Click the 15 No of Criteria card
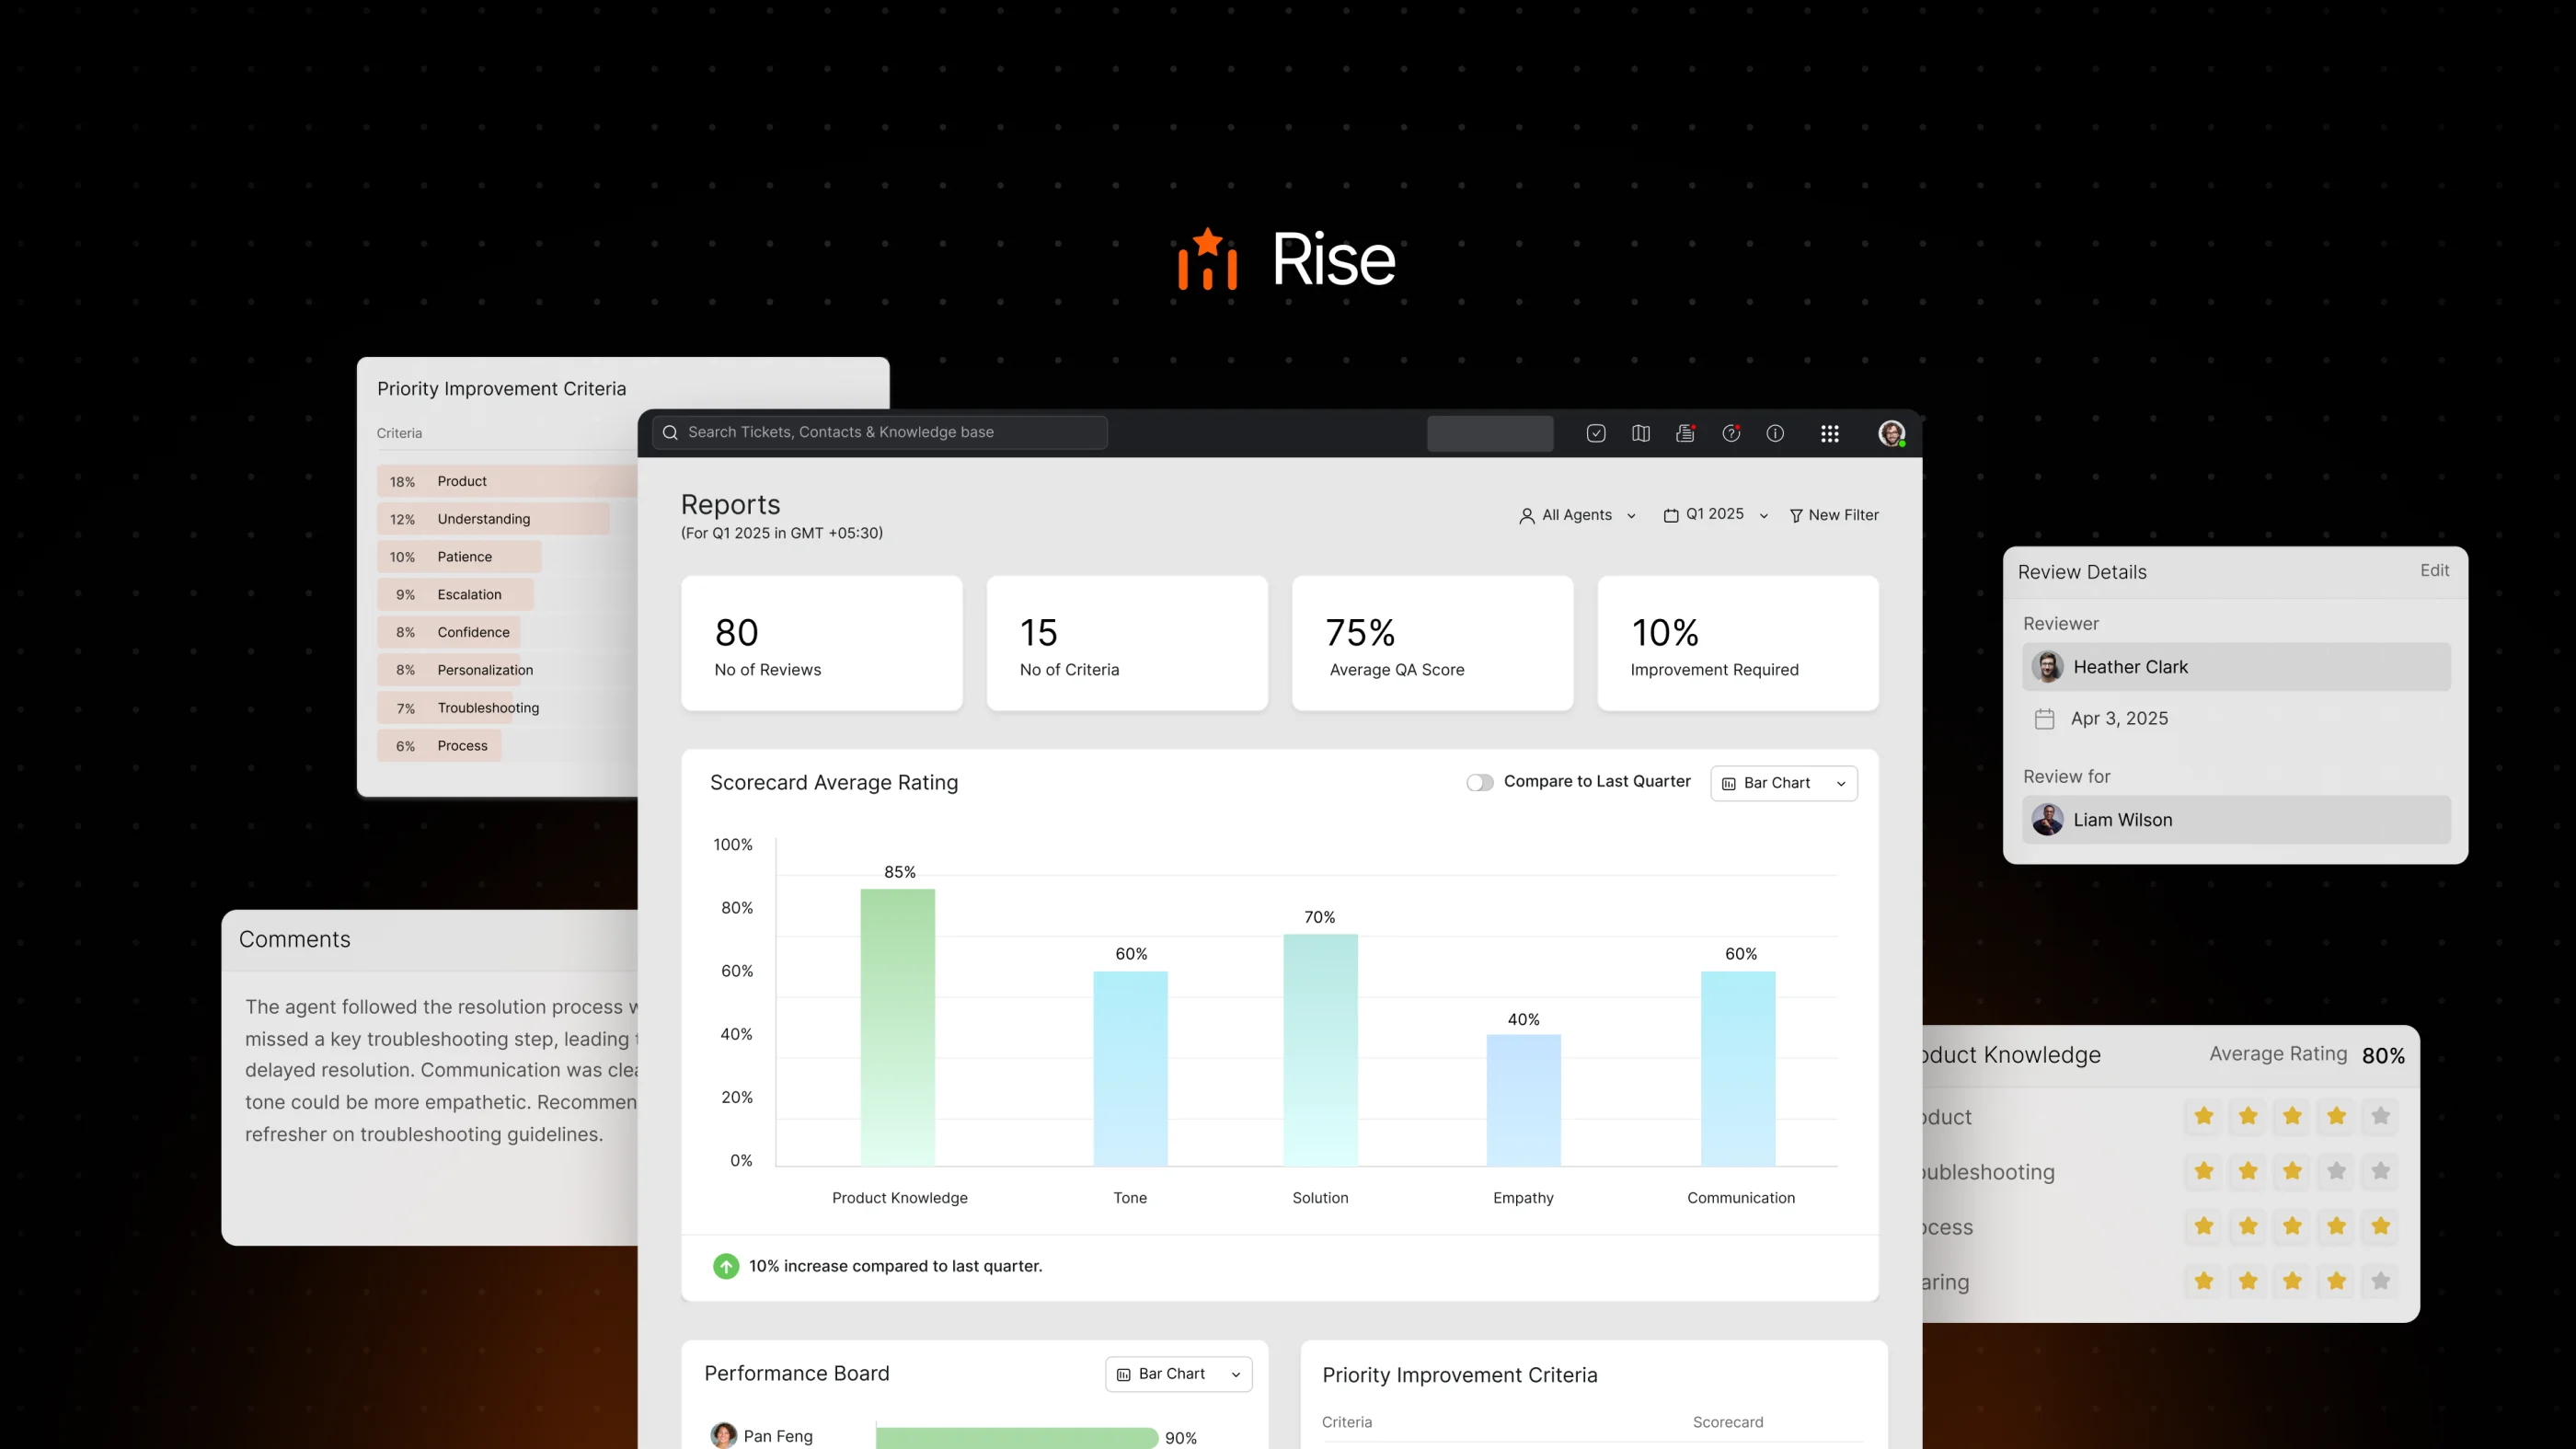Viewport: 2576px width, 1449px height. click(1127, 643)
